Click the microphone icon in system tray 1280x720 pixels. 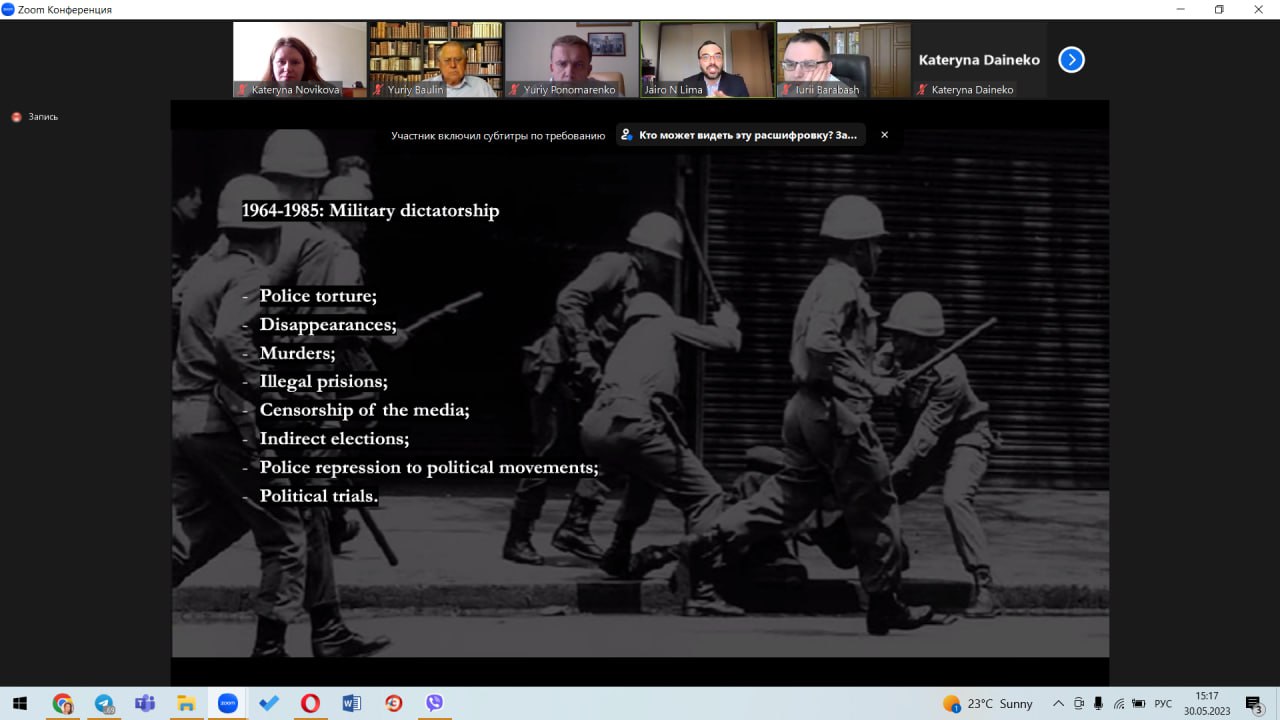click(1098, 703)
